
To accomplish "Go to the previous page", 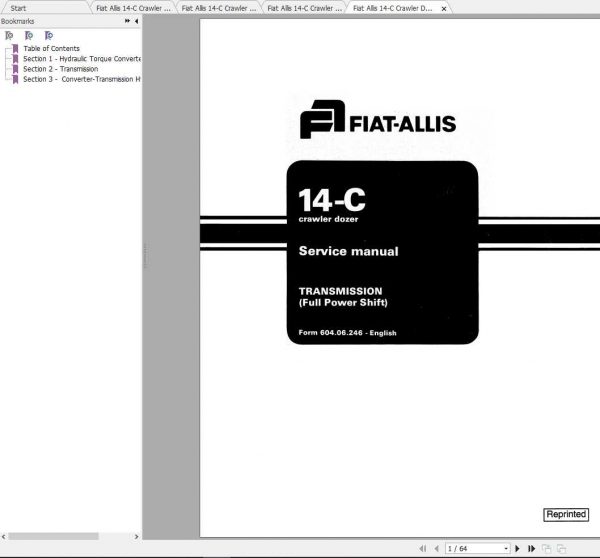I will 437,548.
